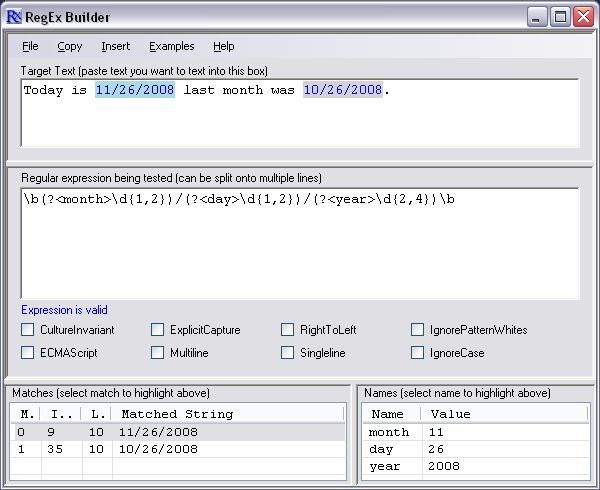Select the first match 11/26/2008

(160, 432)
